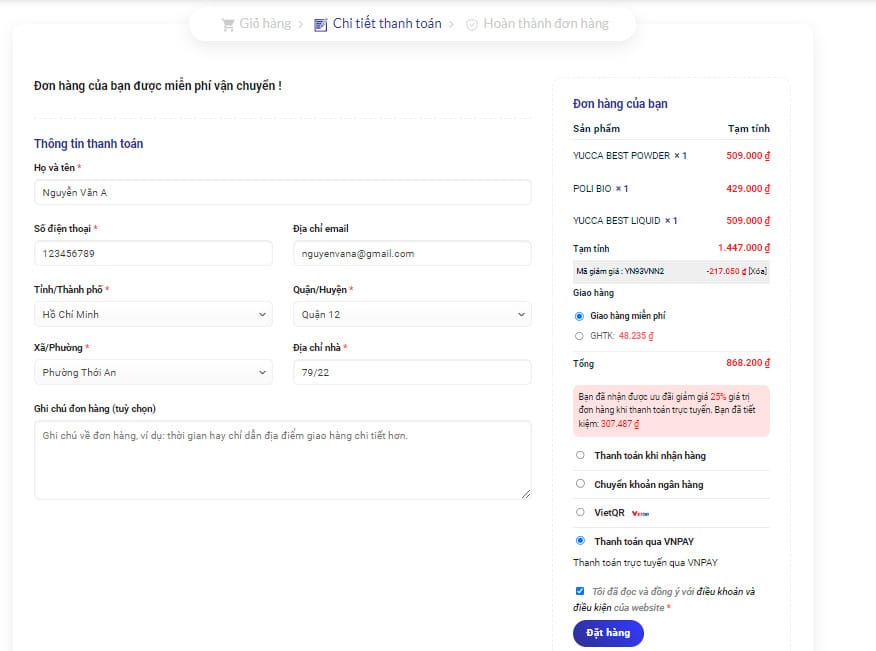The image size is (876, 651).
Task: Go to Giỏ hàng breadcrumb step
Action: click(264, 24)
